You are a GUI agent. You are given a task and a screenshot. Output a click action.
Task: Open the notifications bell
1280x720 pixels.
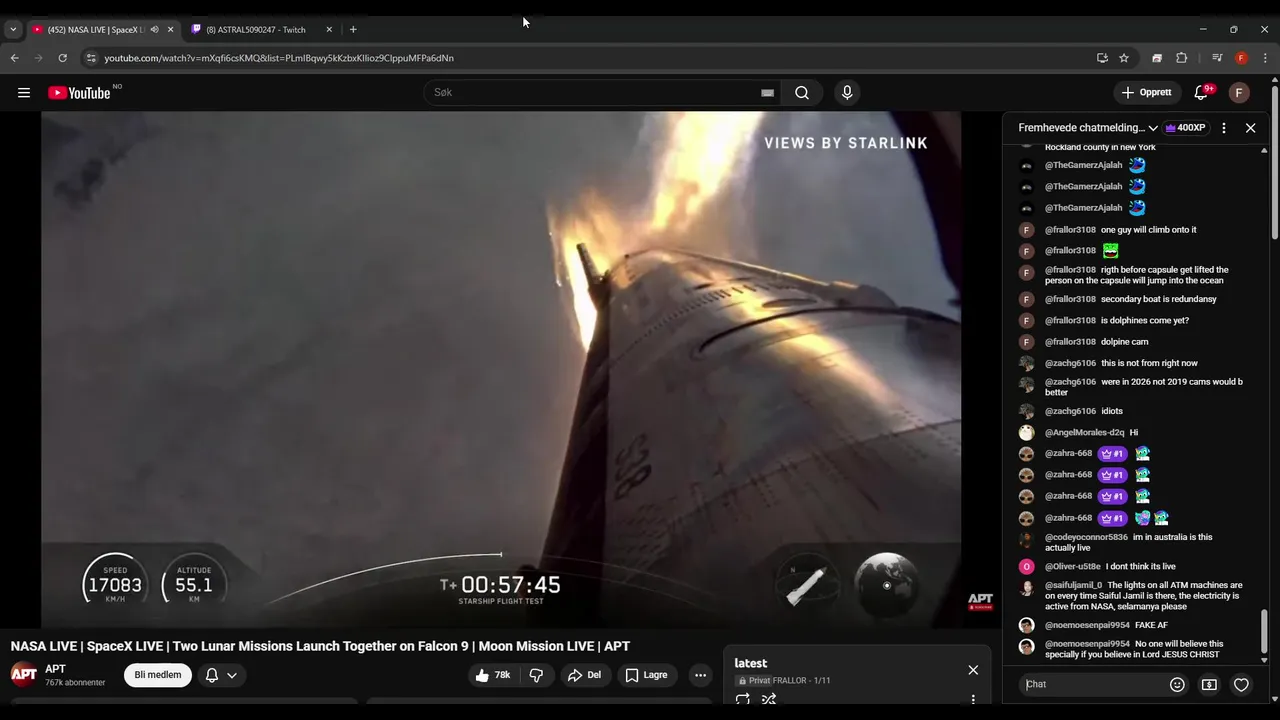[x=1202, y=93]
